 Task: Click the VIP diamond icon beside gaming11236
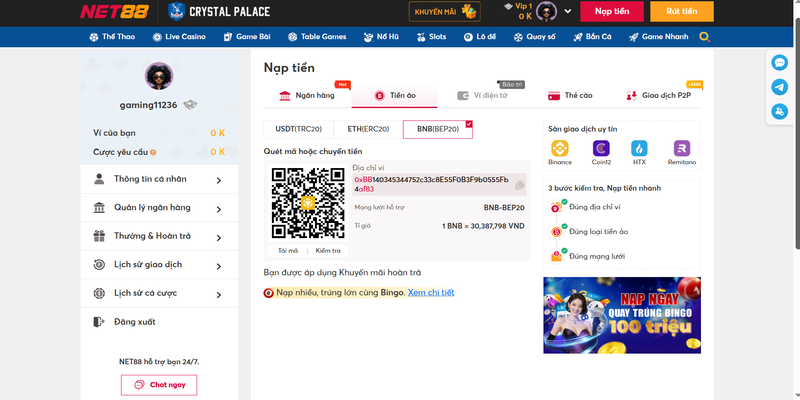tap(190, 105)
